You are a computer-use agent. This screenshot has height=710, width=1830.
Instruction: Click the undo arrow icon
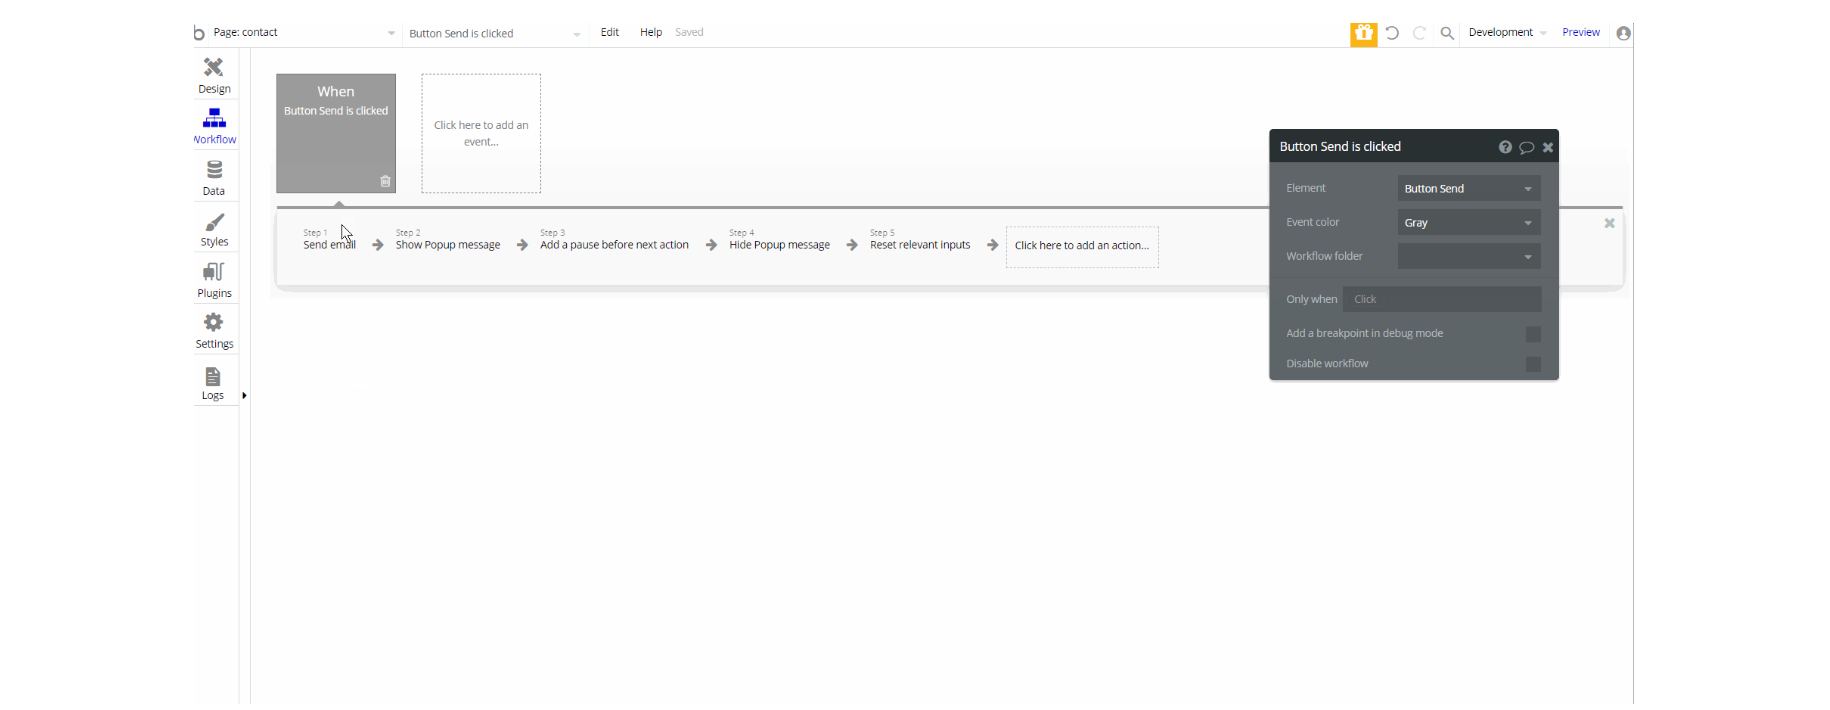pos(1392,33)
